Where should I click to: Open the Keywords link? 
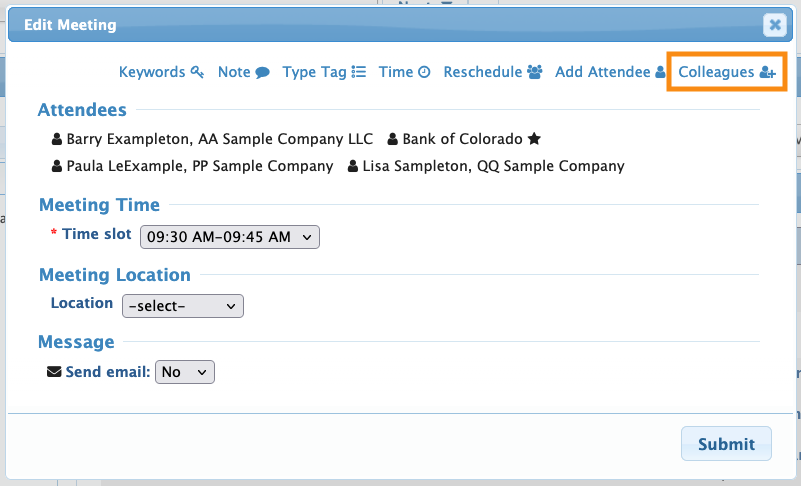pos(152,72)
